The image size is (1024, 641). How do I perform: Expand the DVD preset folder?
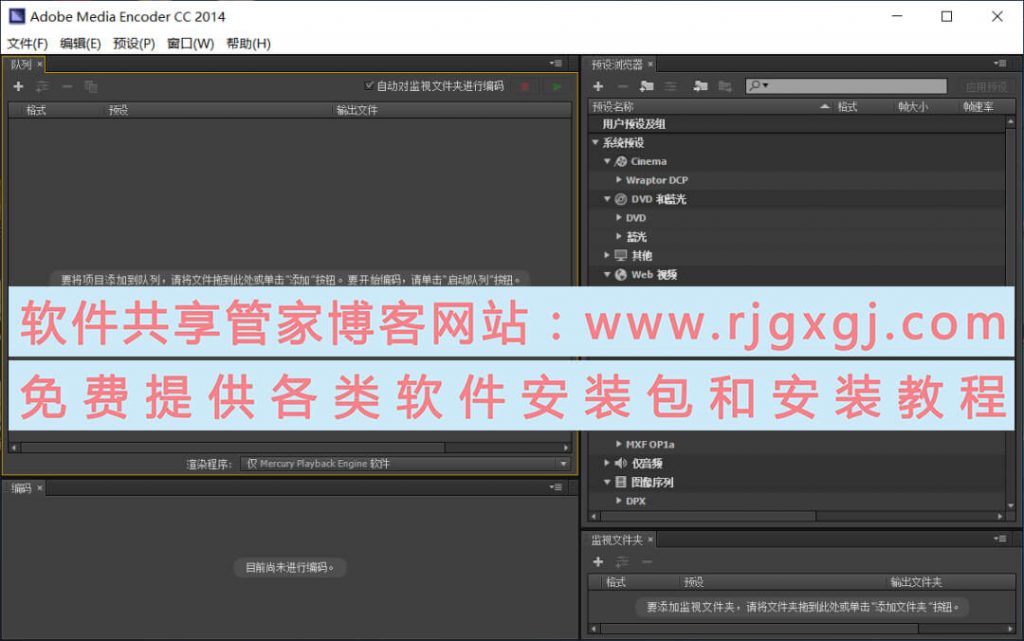tap(618, 217)
